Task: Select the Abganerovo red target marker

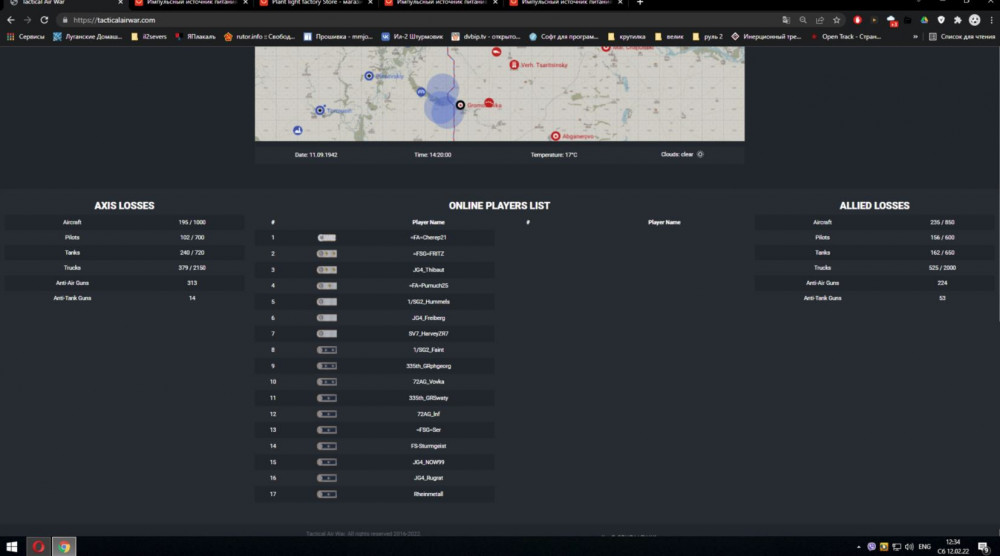Action: tap(556, 136)
